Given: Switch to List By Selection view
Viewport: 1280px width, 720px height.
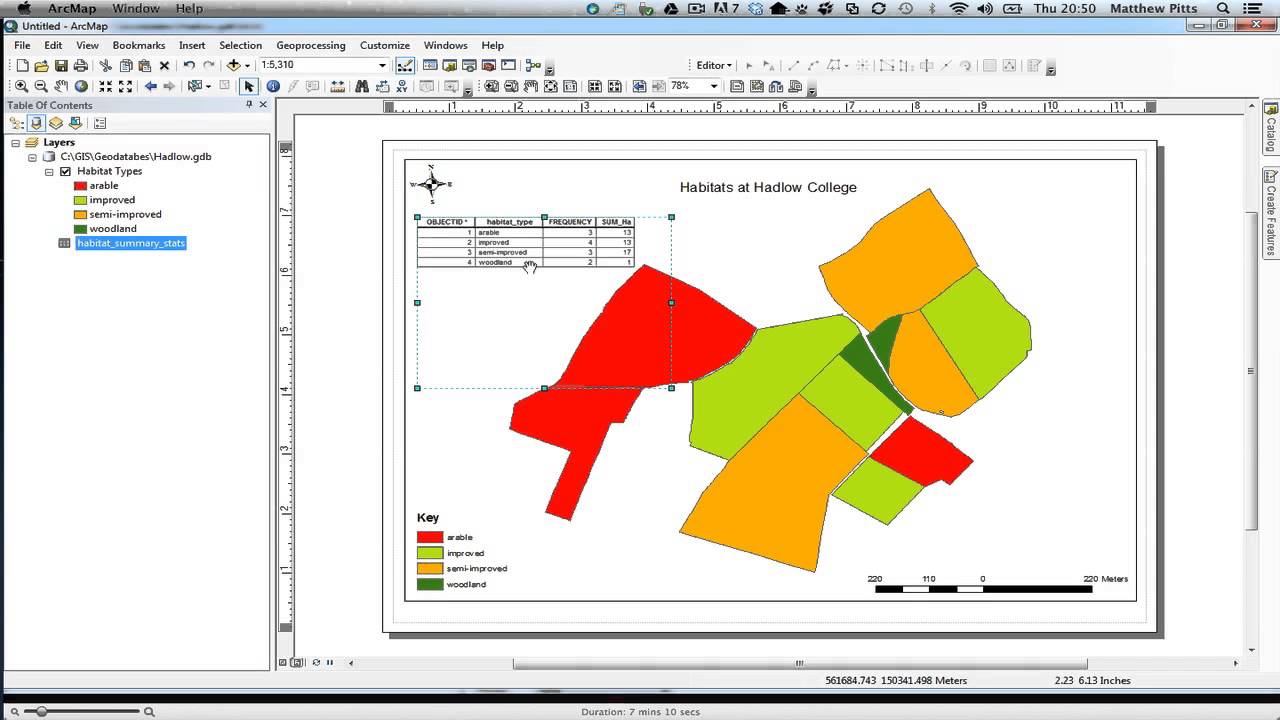Looking at the screenshot, I should pyautogui.click(x=75, y=123).
